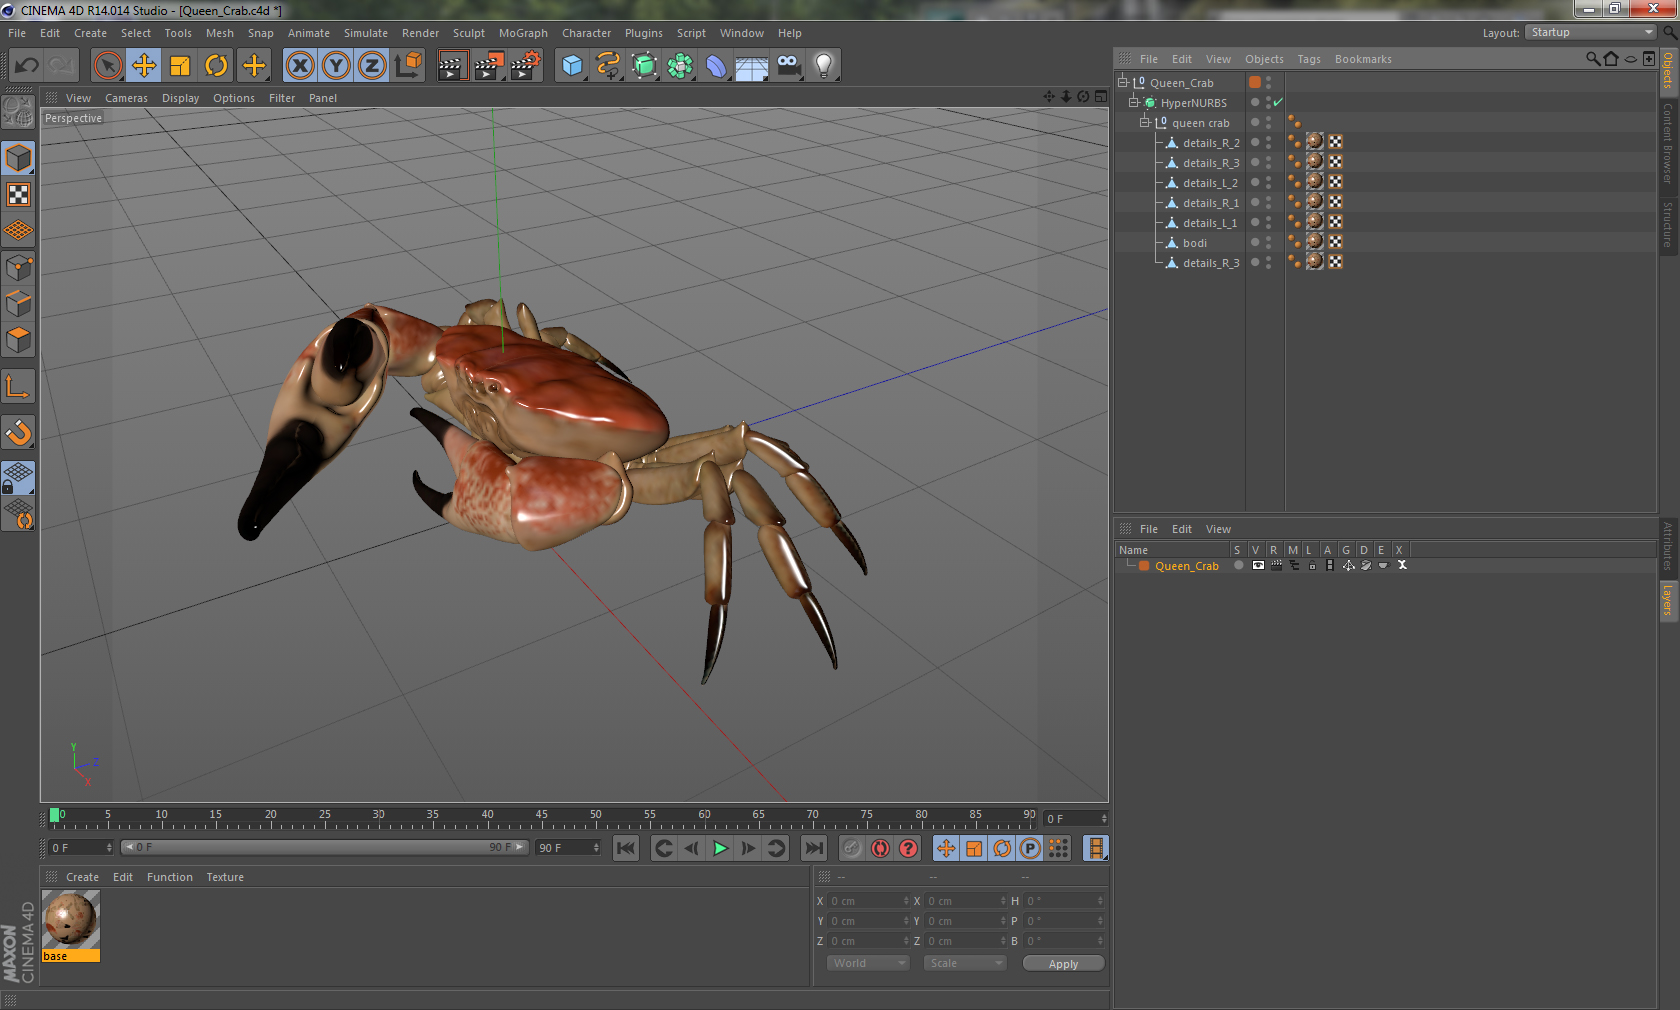Open the viewport Cameras menu
1680x1010 pixels.
[126, 98]
